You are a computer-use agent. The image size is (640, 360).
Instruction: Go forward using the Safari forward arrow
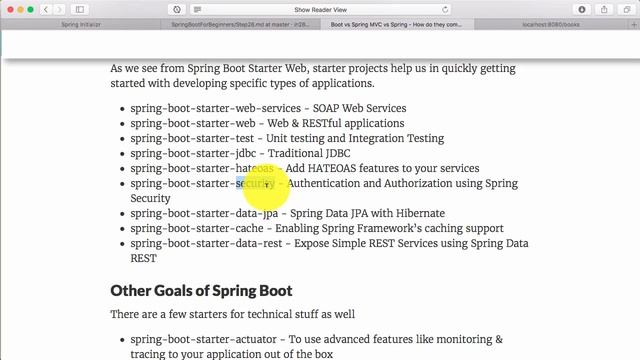(59, 9)
